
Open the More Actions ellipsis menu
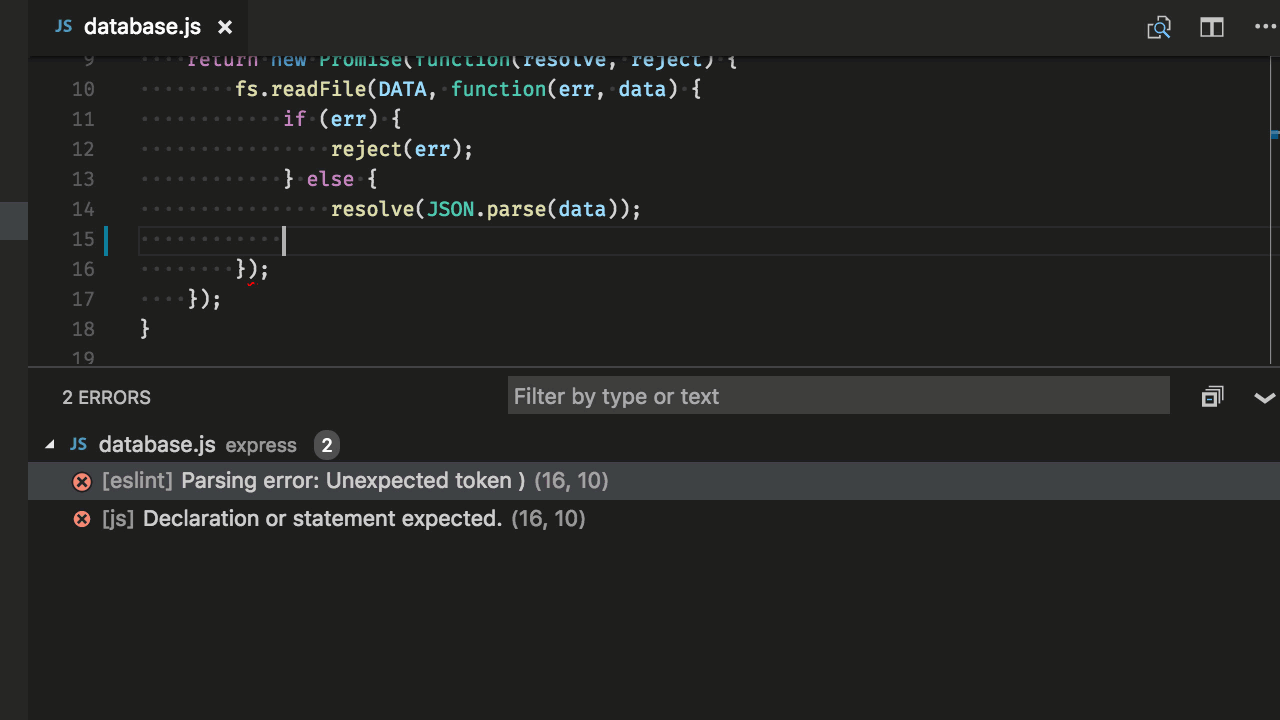[1264, 27]
